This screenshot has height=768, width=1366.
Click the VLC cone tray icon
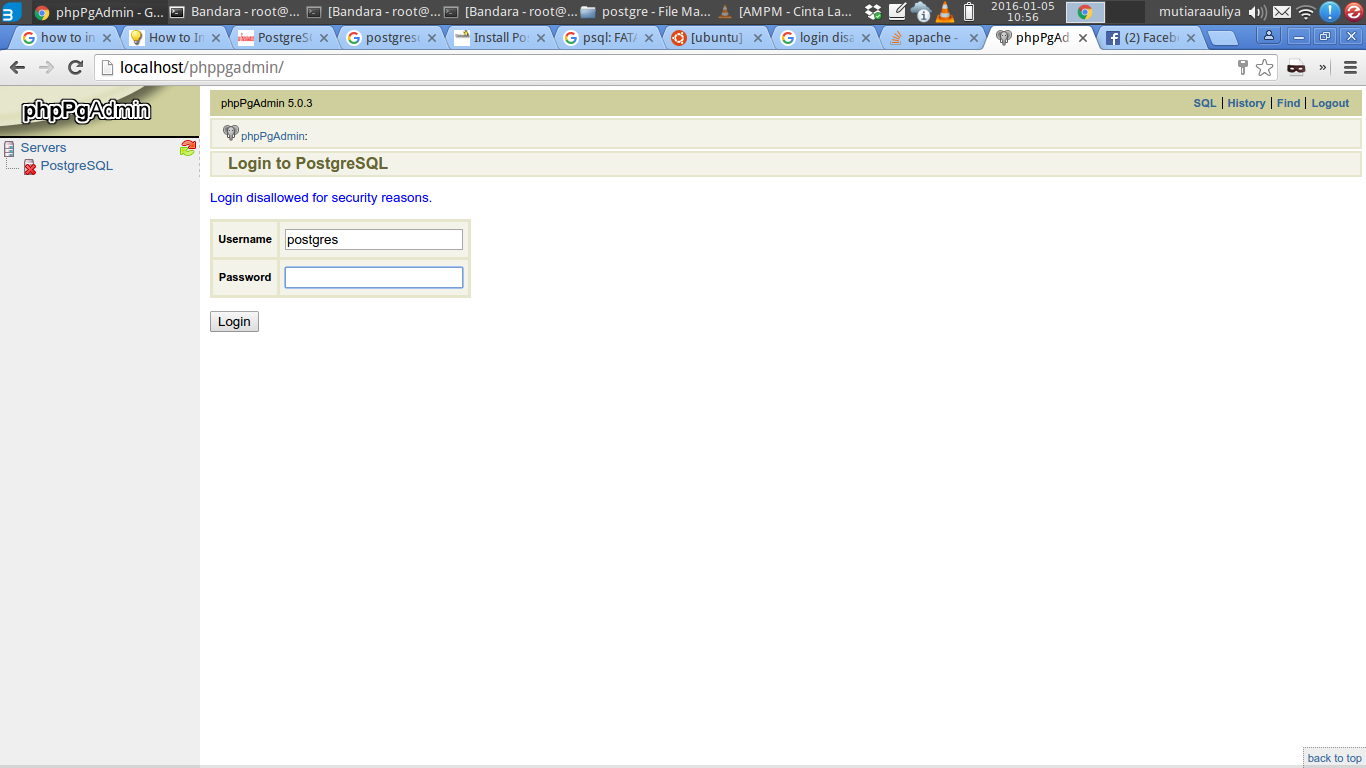(x=945, y=12)
